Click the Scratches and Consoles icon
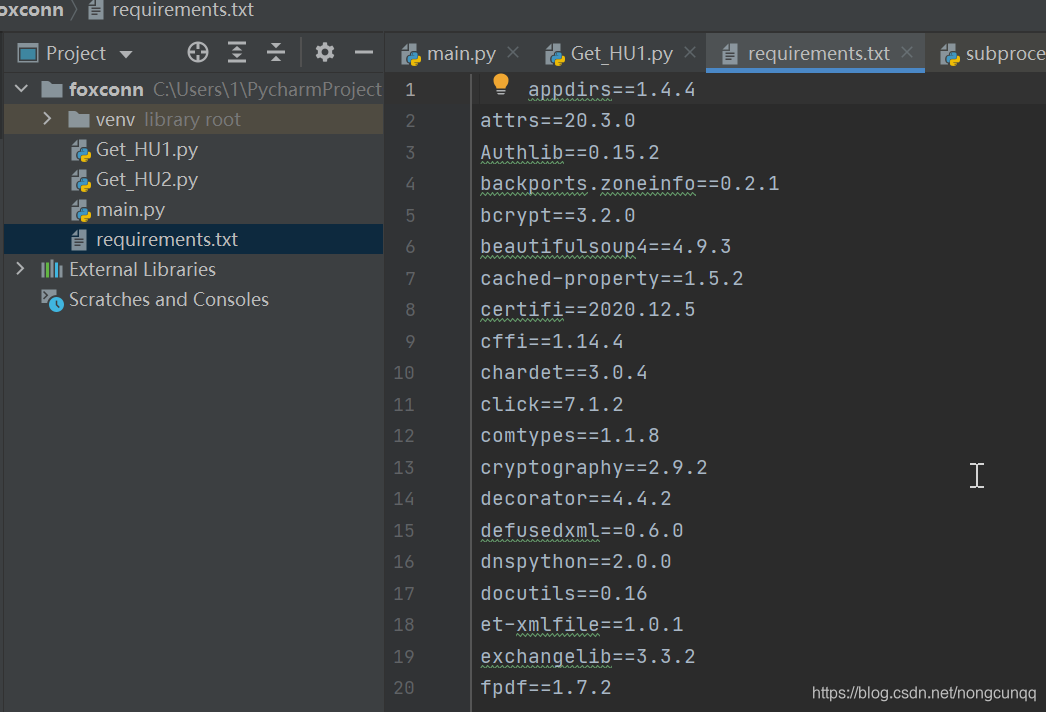This screenshot has width=1046, height=712. (52, 300)
